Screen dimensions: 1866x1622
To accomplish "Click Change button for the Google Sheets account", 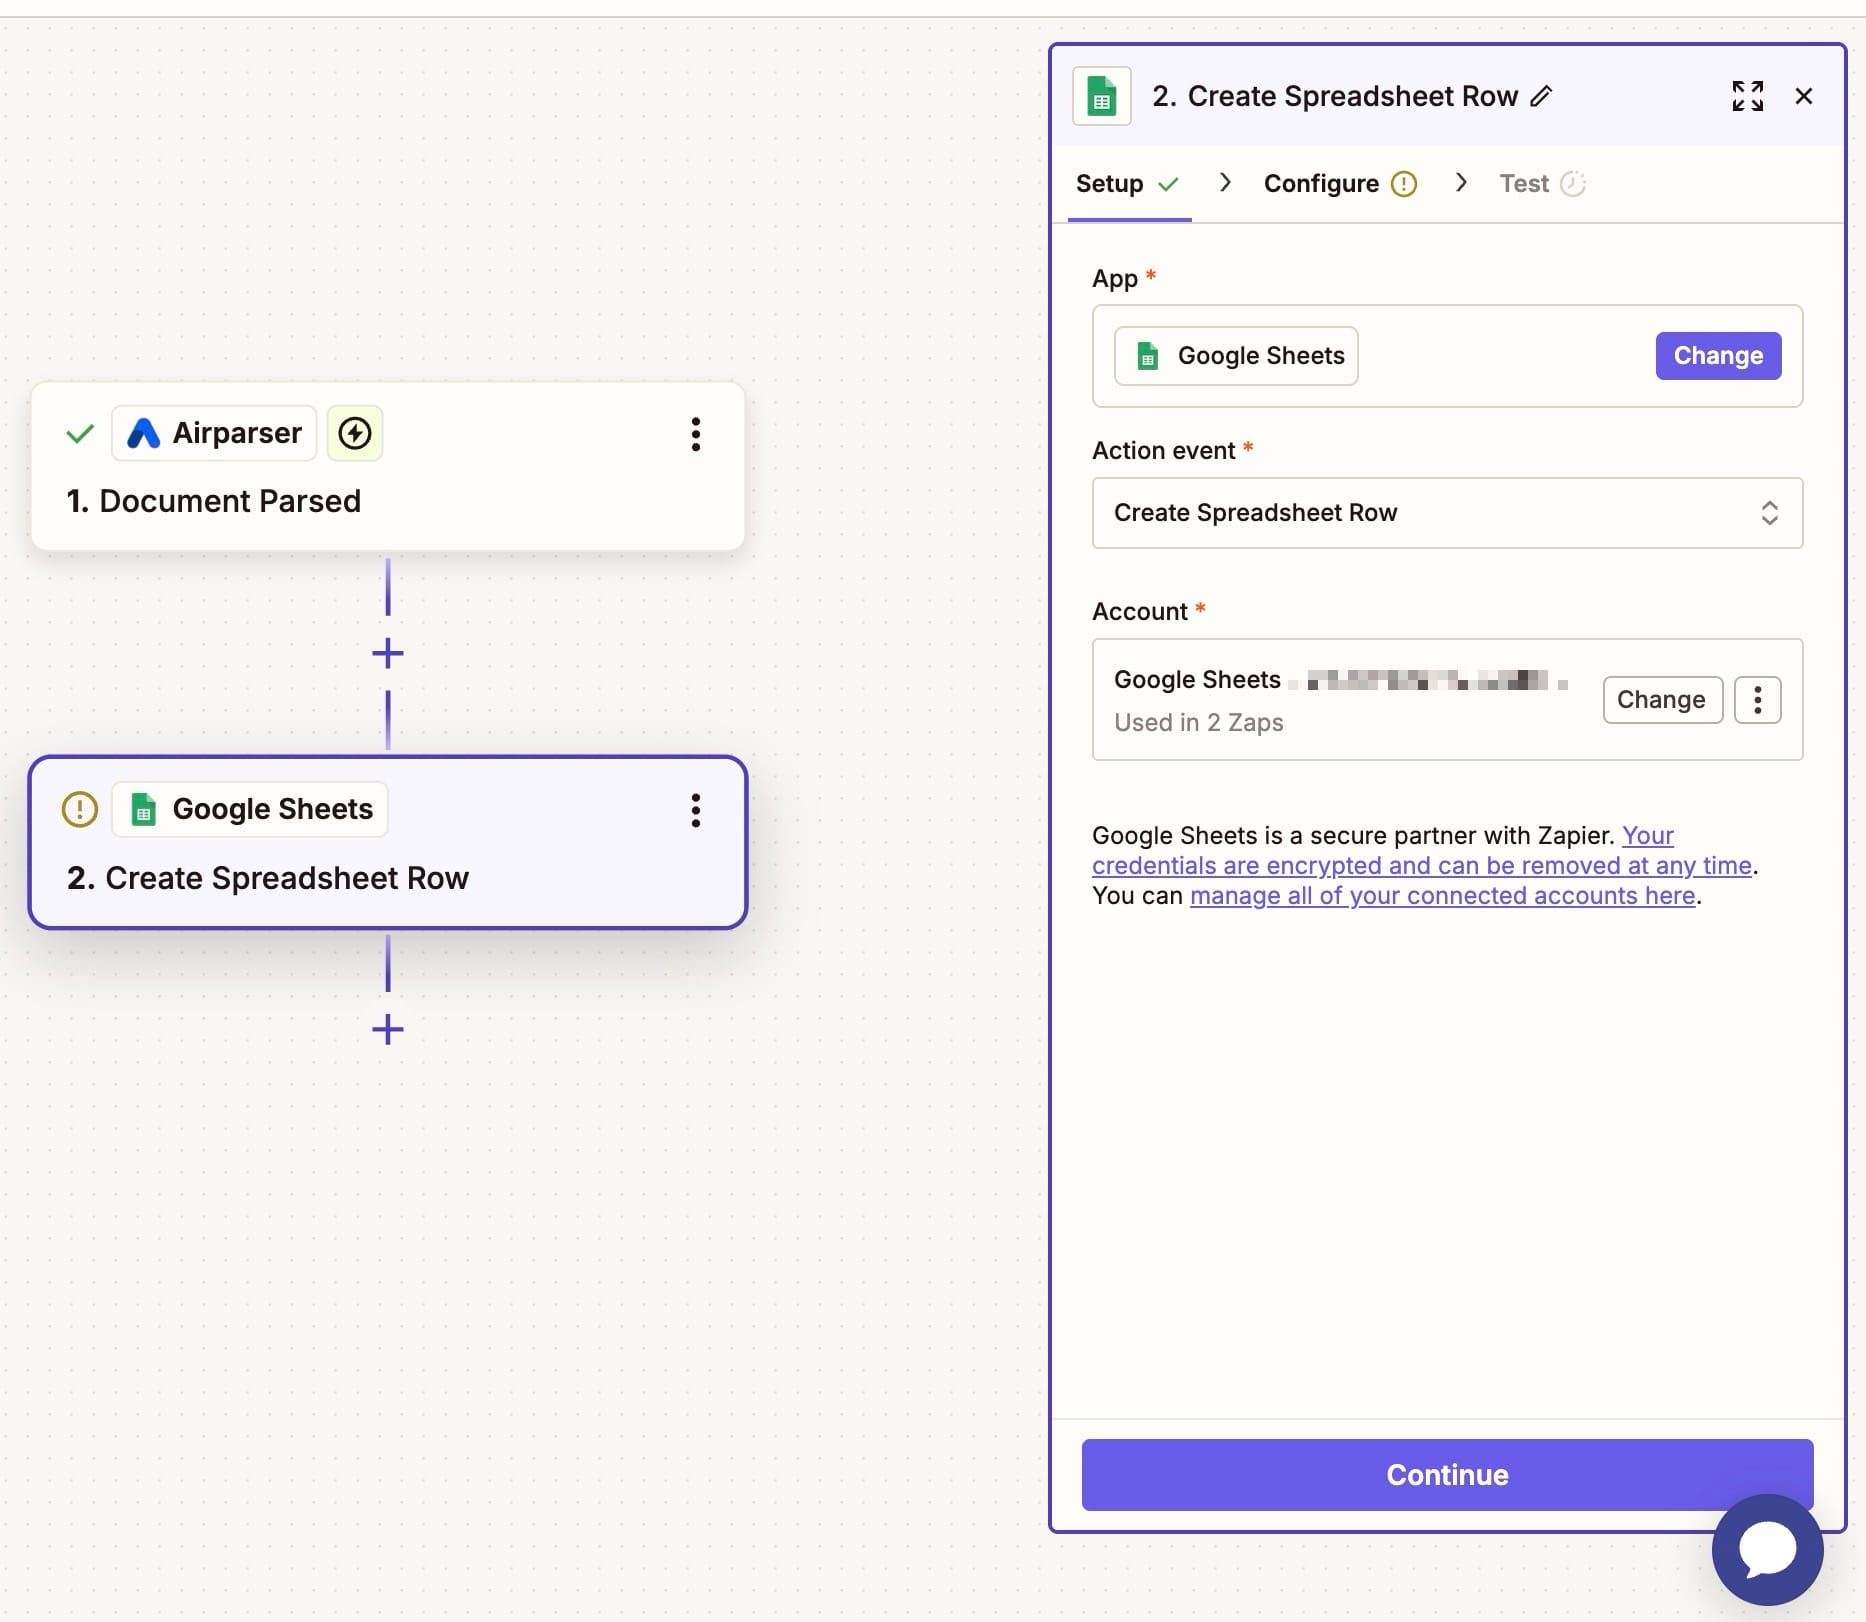I will (1661, 700).
